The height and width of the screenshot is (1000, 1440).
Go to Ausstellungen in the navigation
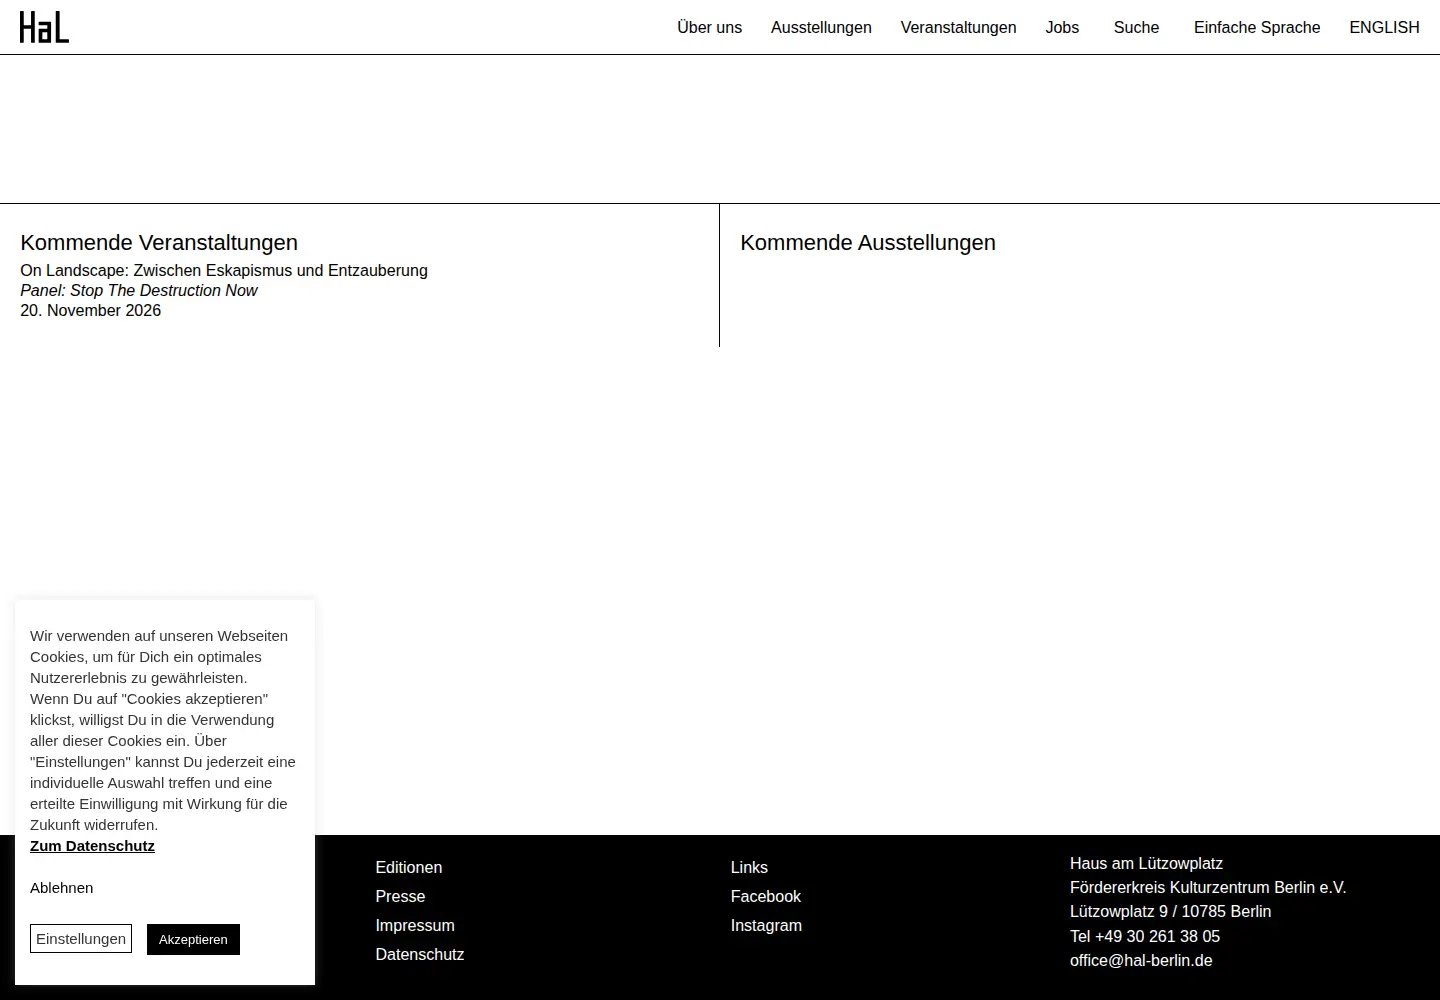[821, 28]
